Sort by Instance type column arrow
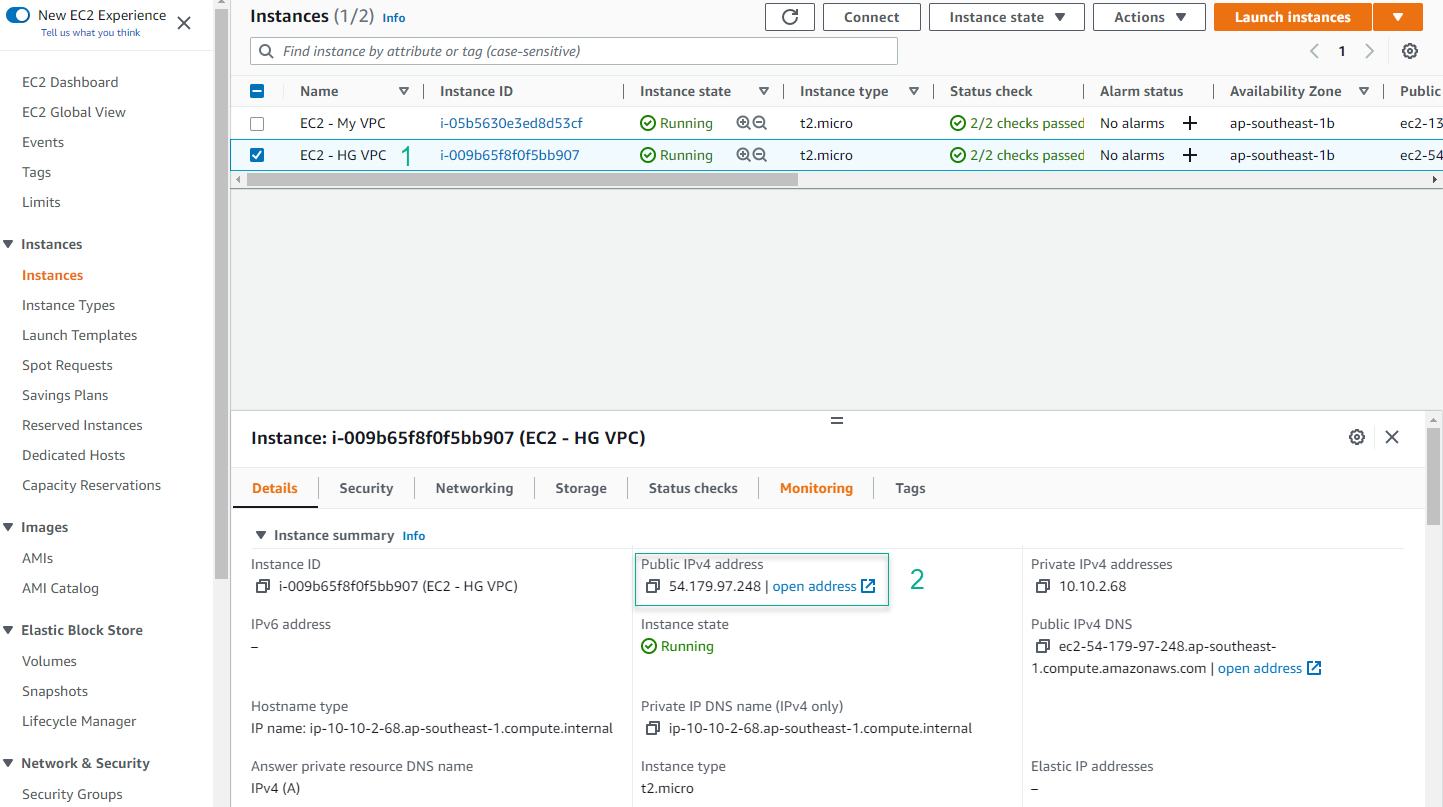The height and width of the screenshot is (807, 1443). (914, 91)
